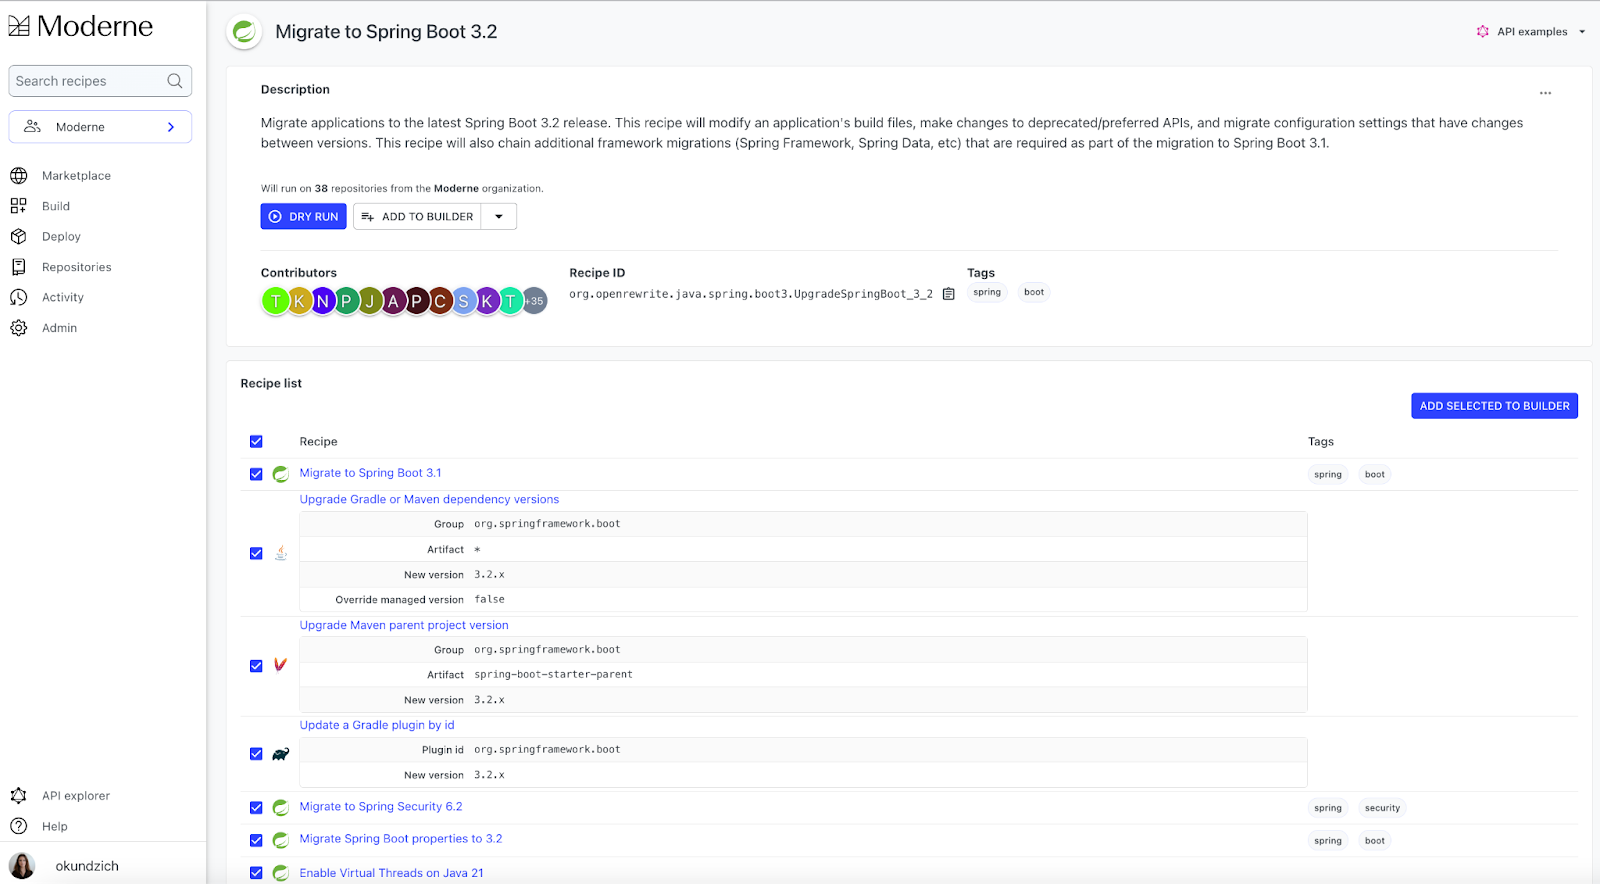
Task: Open the Admin gear icon
Action: click(x=18, y=328)
